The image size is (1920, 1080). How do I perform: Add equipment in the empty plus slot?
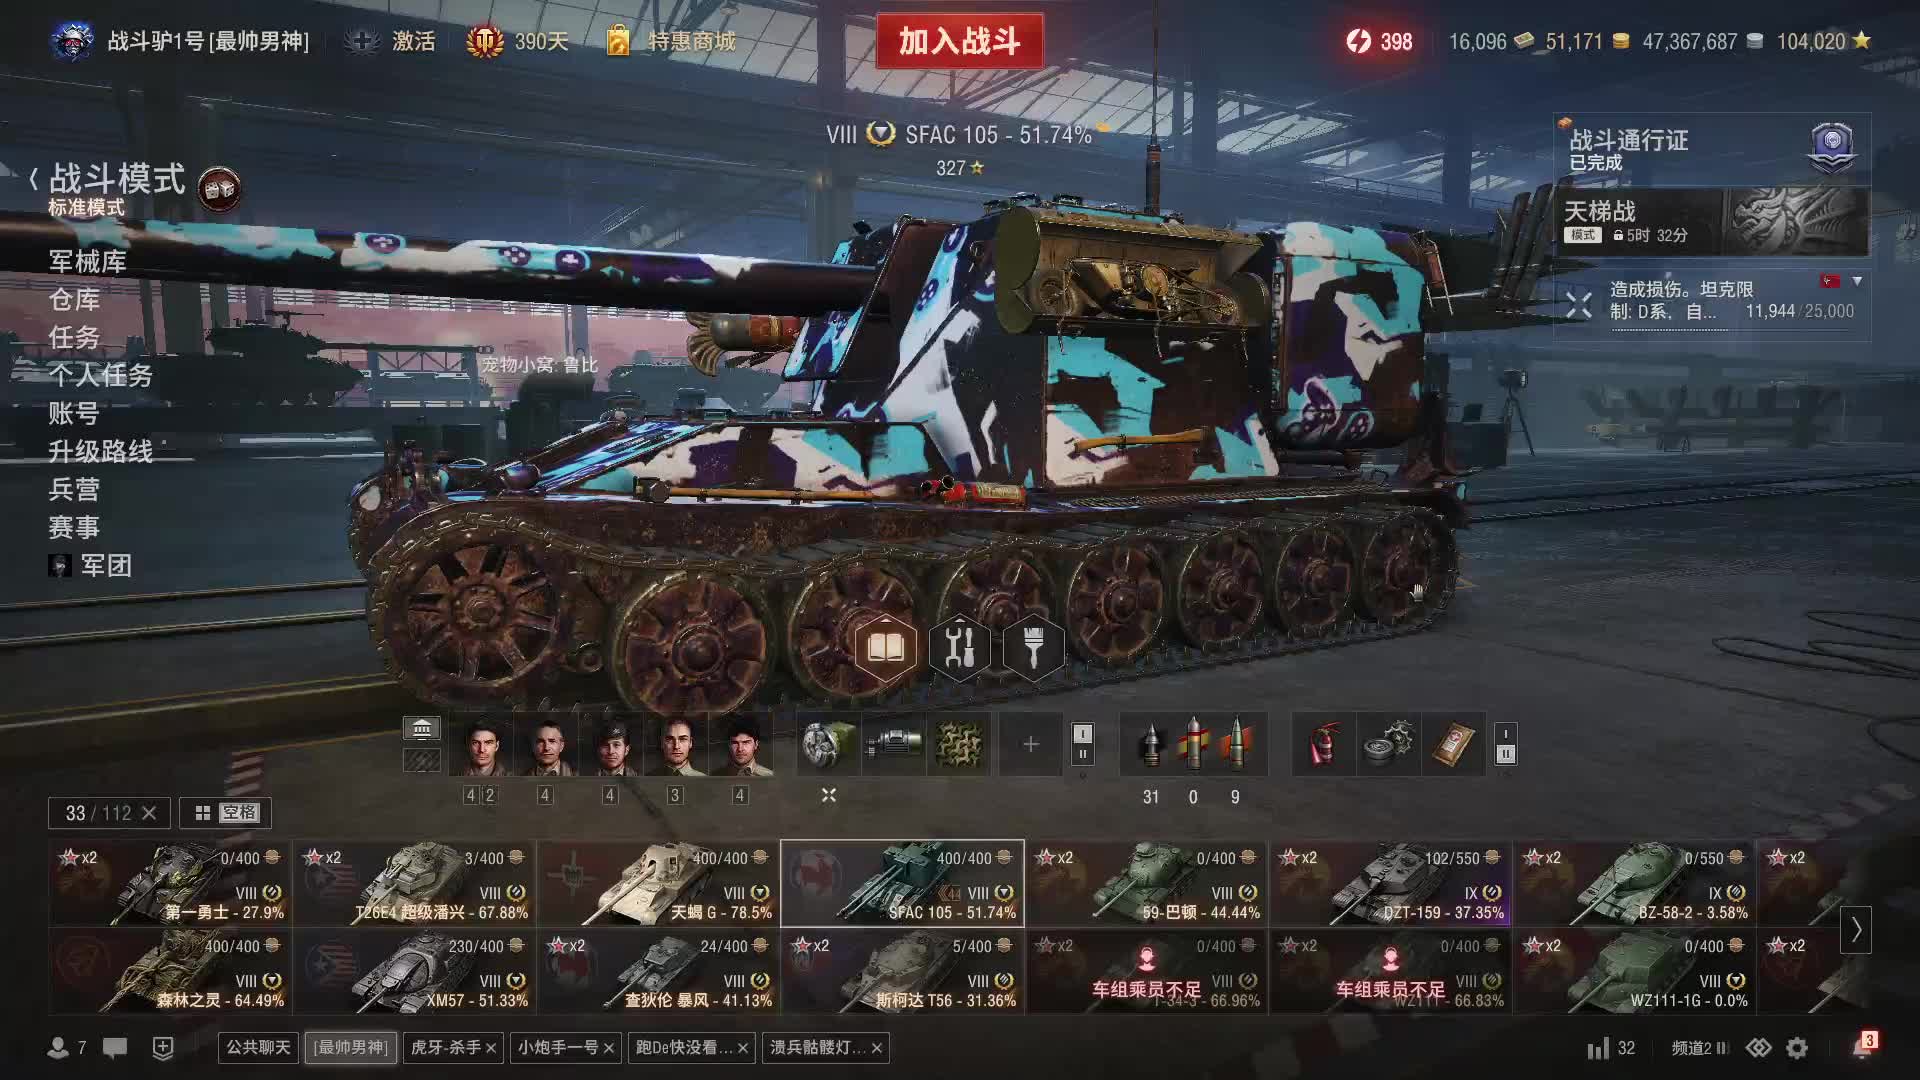tap(1031, 744)
